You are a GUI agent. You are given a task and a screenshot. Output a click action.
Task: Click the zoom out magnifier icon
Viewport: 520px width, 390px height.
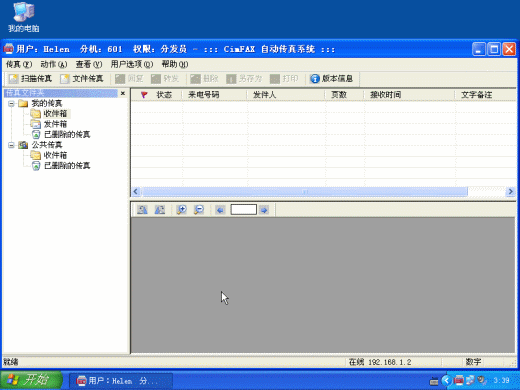coord(199,210)
